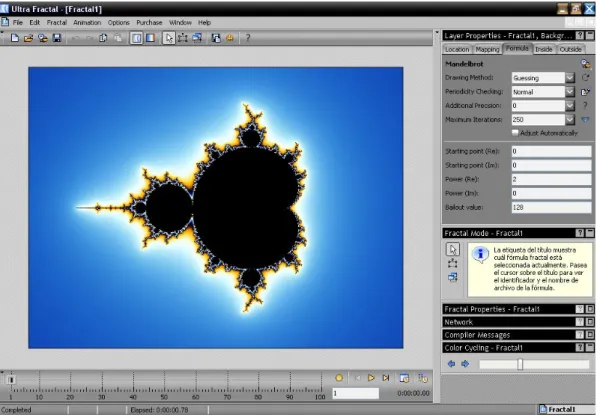Click the Starting point (Re) input field

pos(551,151)
